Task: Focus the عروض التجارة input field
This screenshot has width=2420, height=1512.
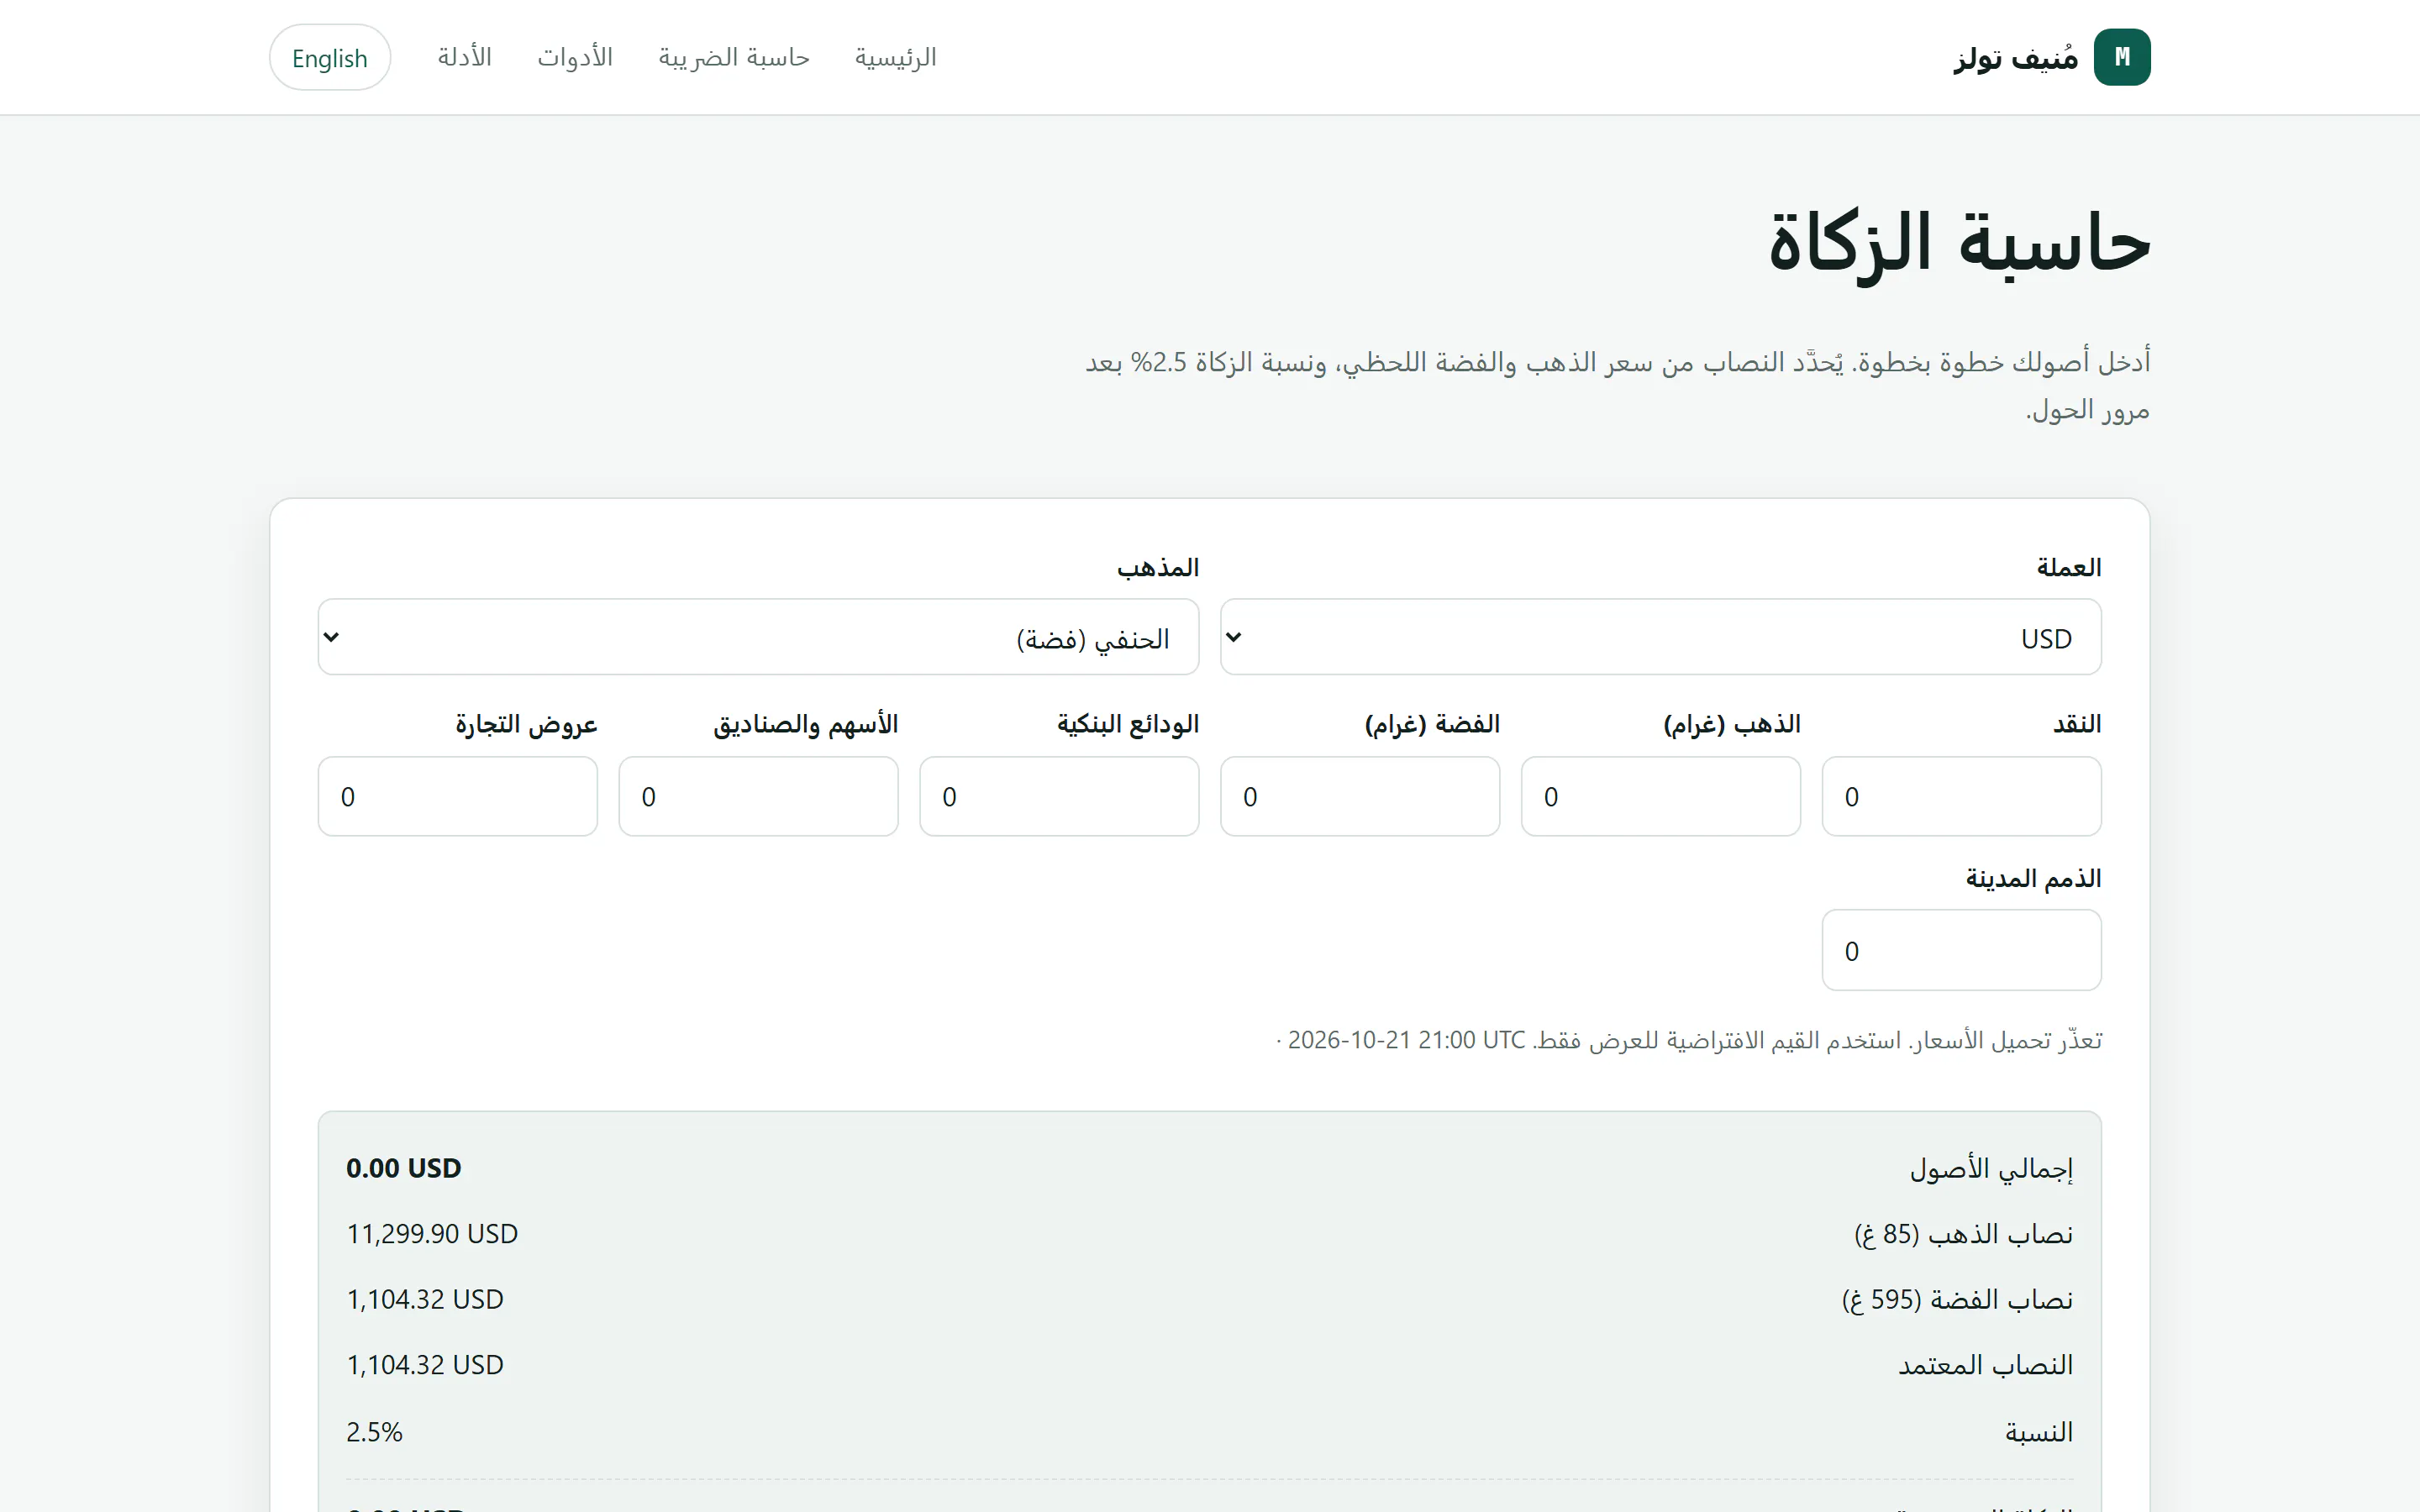Action: 458,796
